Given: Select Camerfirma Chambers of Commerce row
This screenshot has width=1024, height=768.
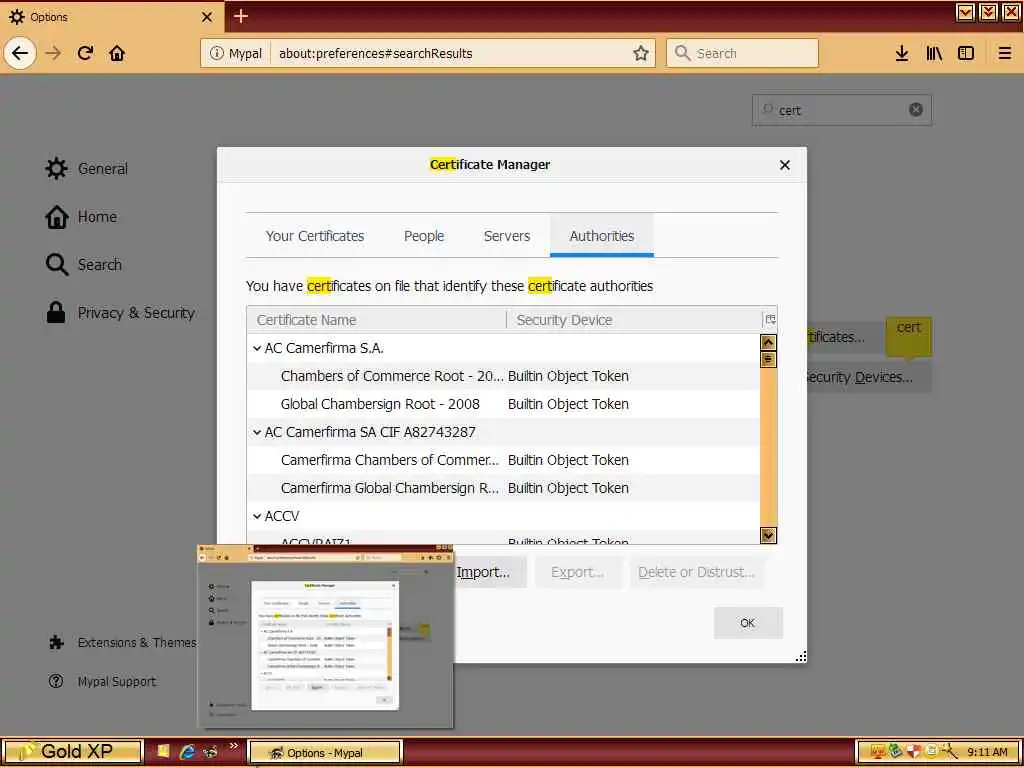Looking at the screenshot, I should click(503, 460).
